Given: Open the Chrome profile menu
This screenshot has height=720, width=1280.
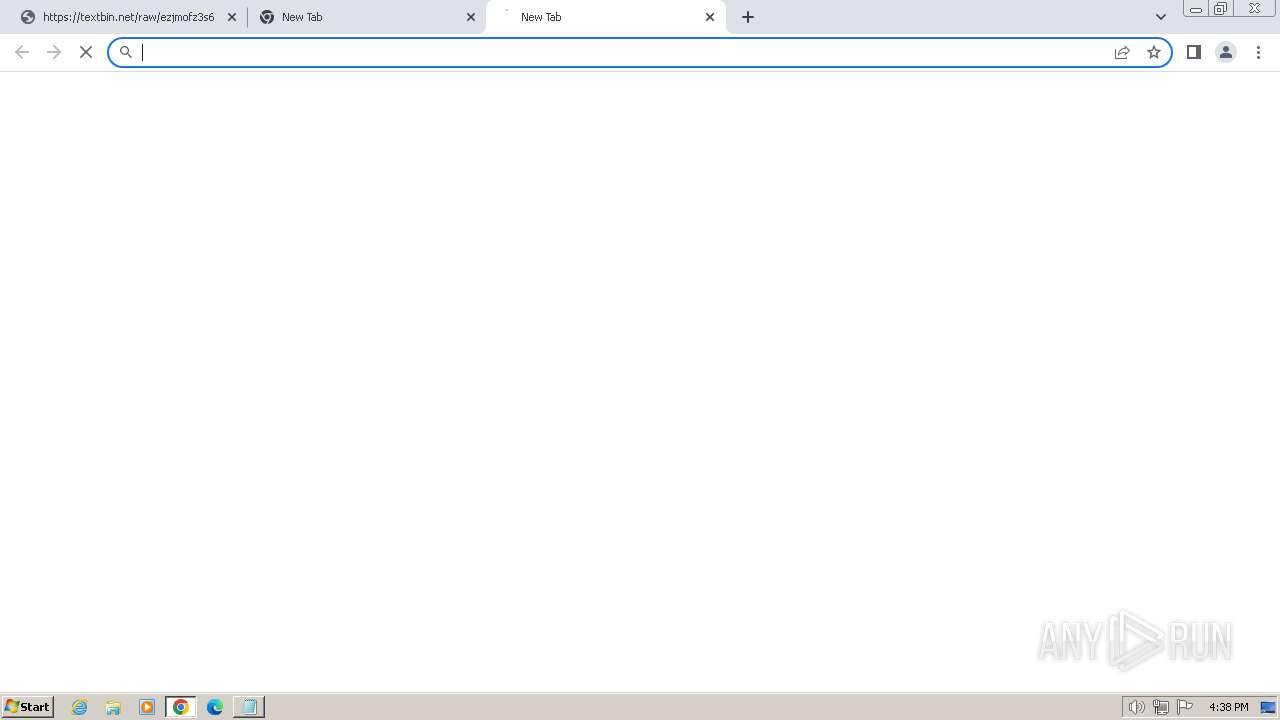Looking at the screenshot, I should [x=1226, y=52].
